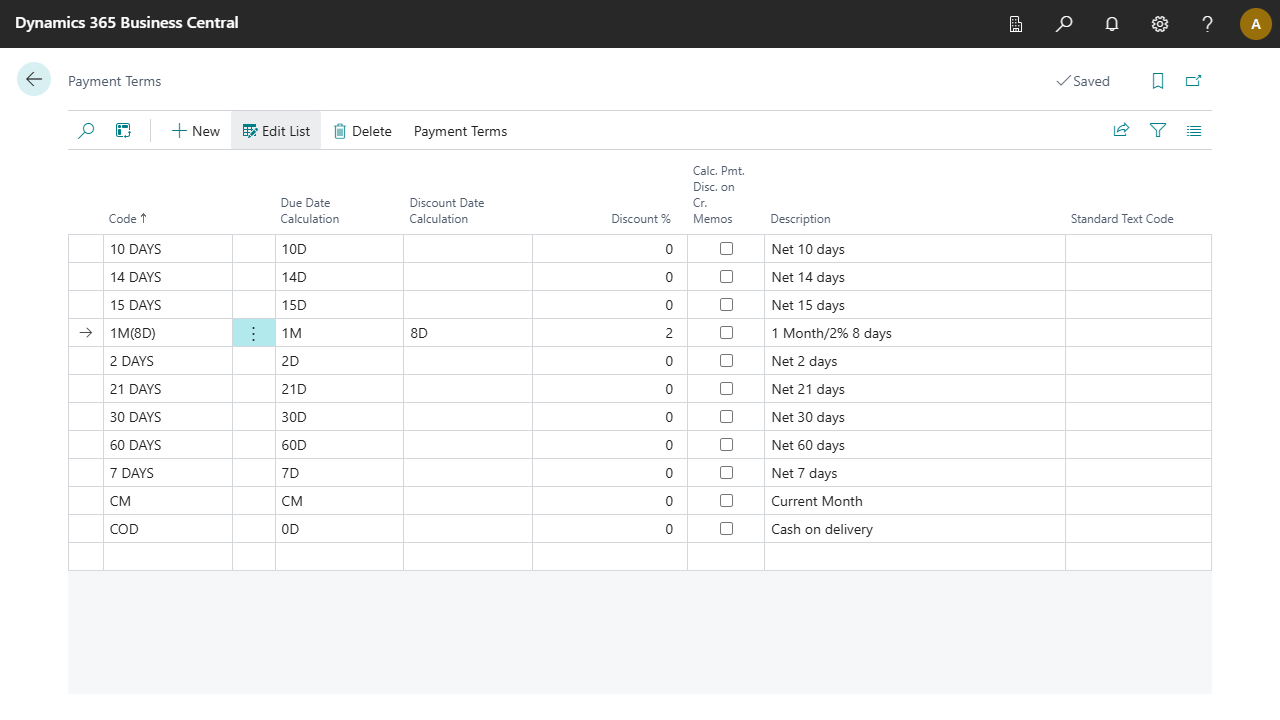The height and width of the screenshot is (720, 1280).
Task: Open page in new window icon
Action: pyautogui.click(x=1193, y=81)
